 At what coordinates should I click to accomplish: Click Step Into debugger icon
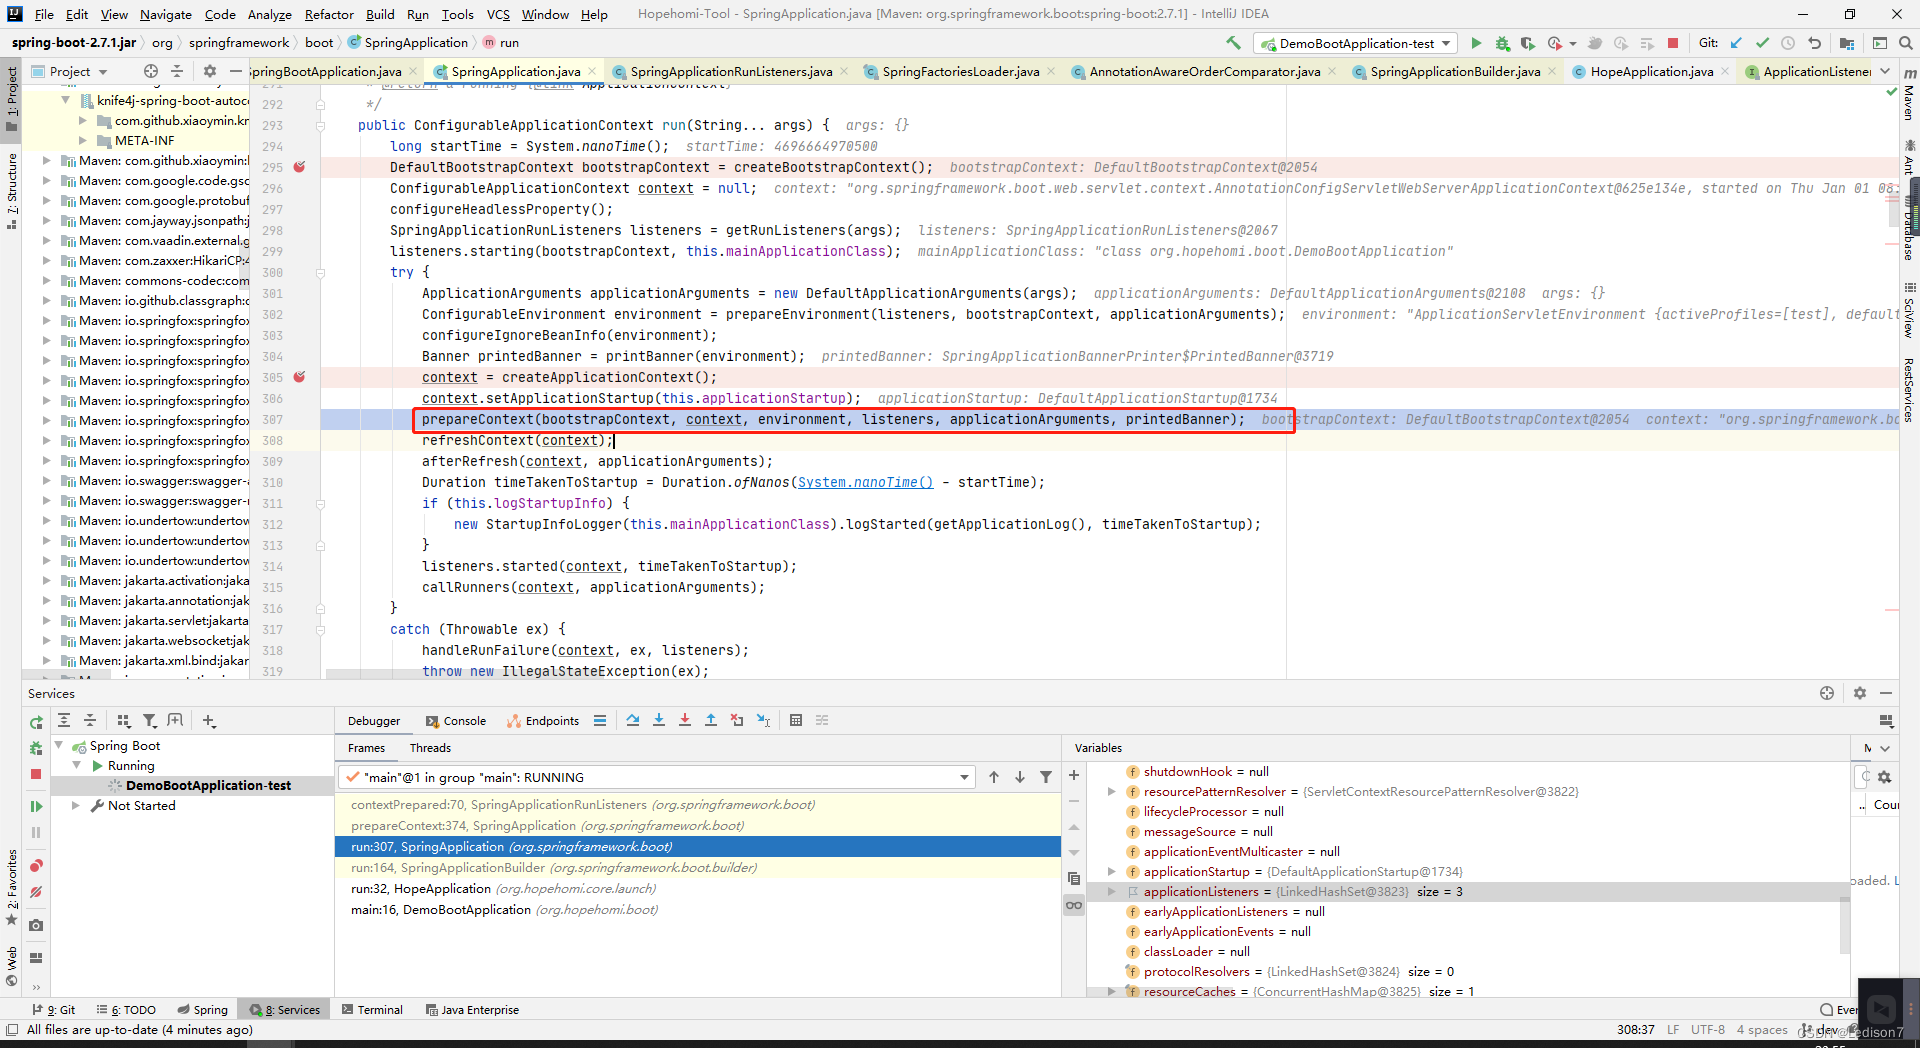pos(659,720)
